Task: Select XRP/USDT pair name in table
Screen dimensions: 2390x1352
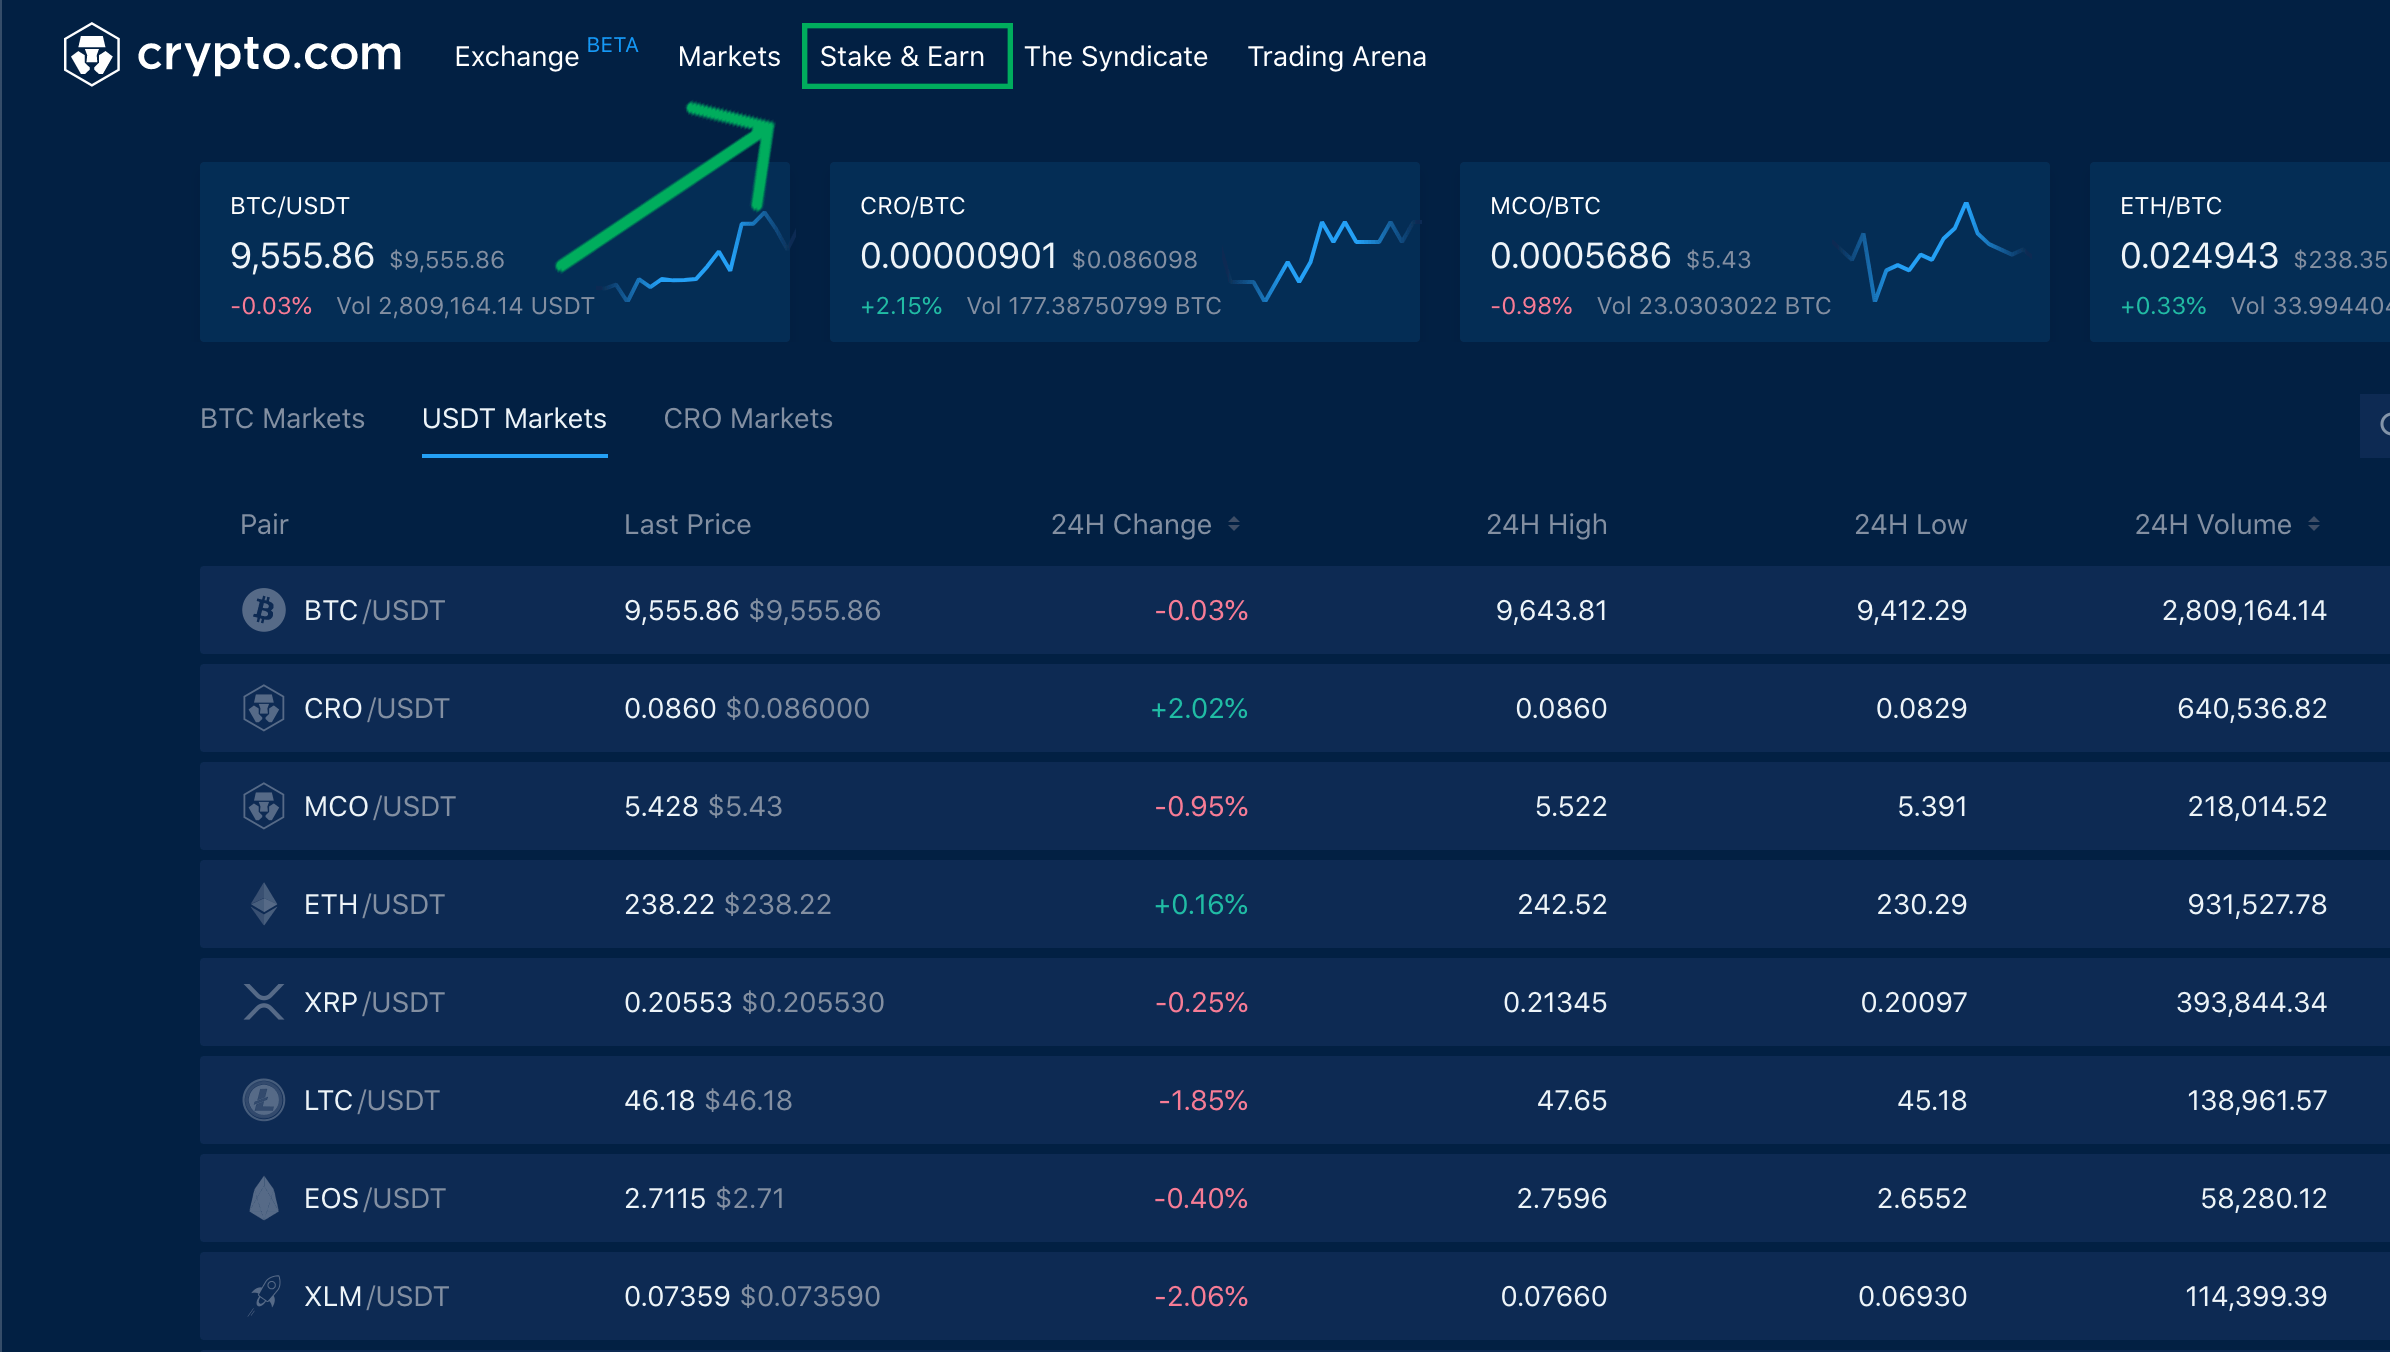Action: (x=374, y=1002)
